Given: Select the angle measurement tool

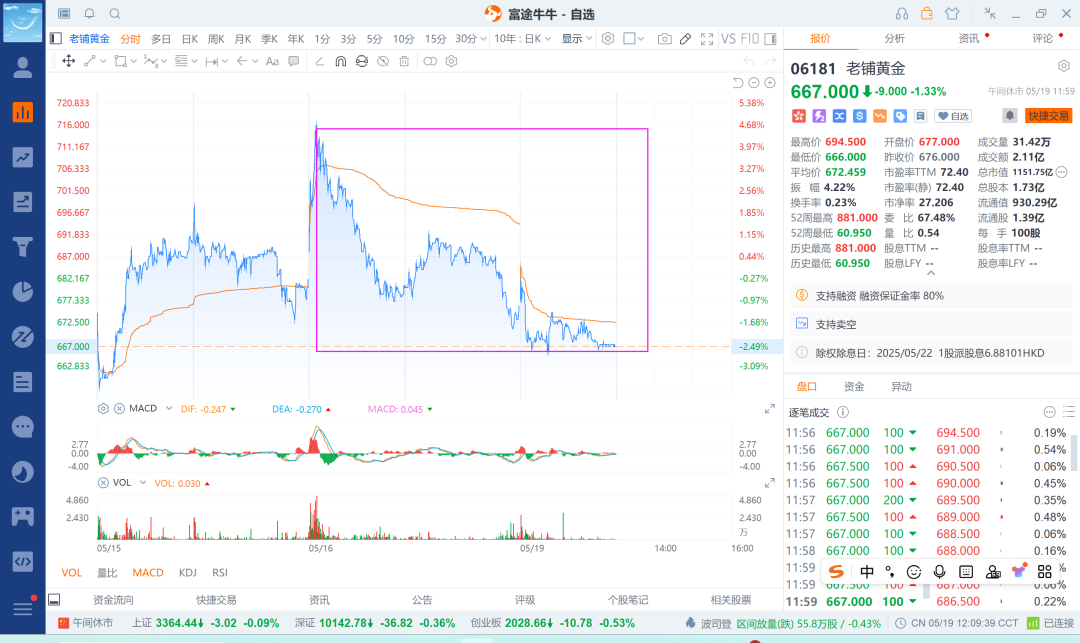Looking at the screenshot, I should [x=320, y=61].
